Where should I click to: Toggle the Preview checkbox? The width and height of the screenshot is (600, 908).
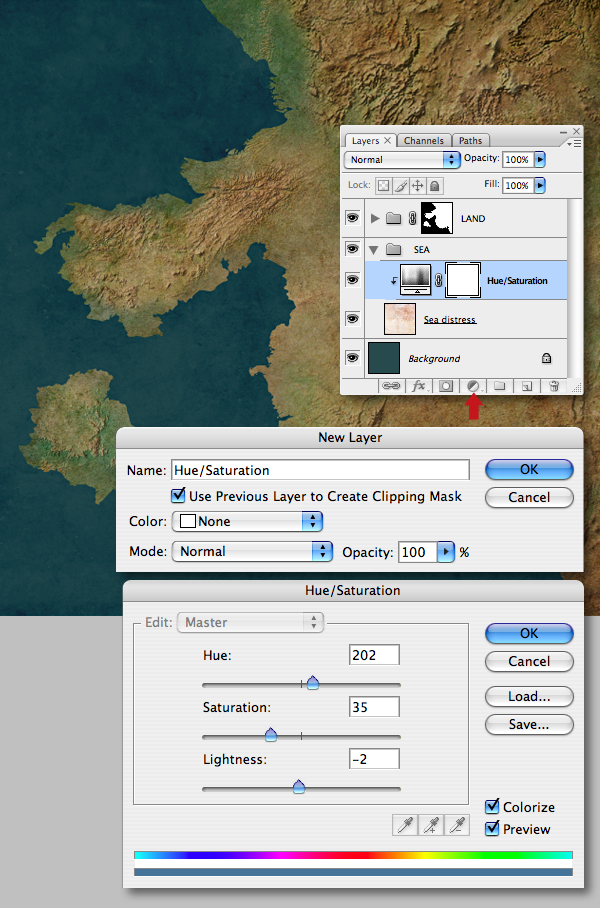(x=492, y=828)
